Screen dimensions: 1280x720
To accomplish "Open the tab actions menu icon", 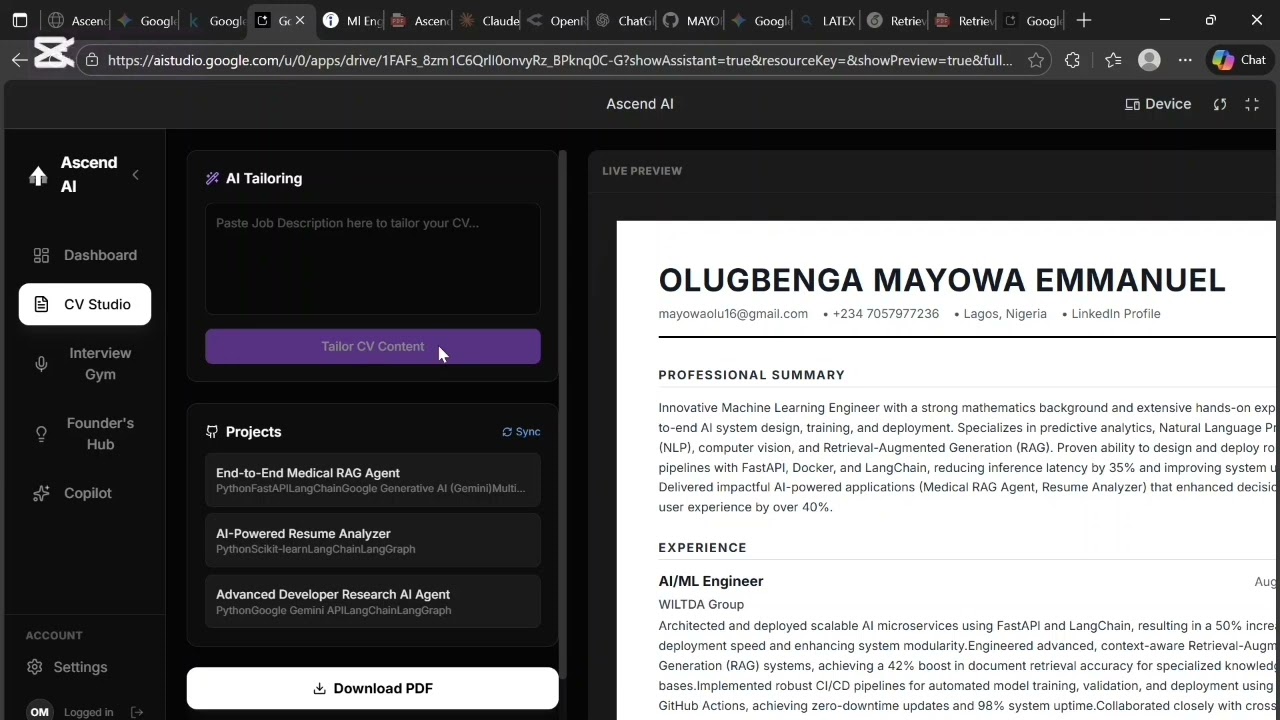I will [x=20, y=20].
